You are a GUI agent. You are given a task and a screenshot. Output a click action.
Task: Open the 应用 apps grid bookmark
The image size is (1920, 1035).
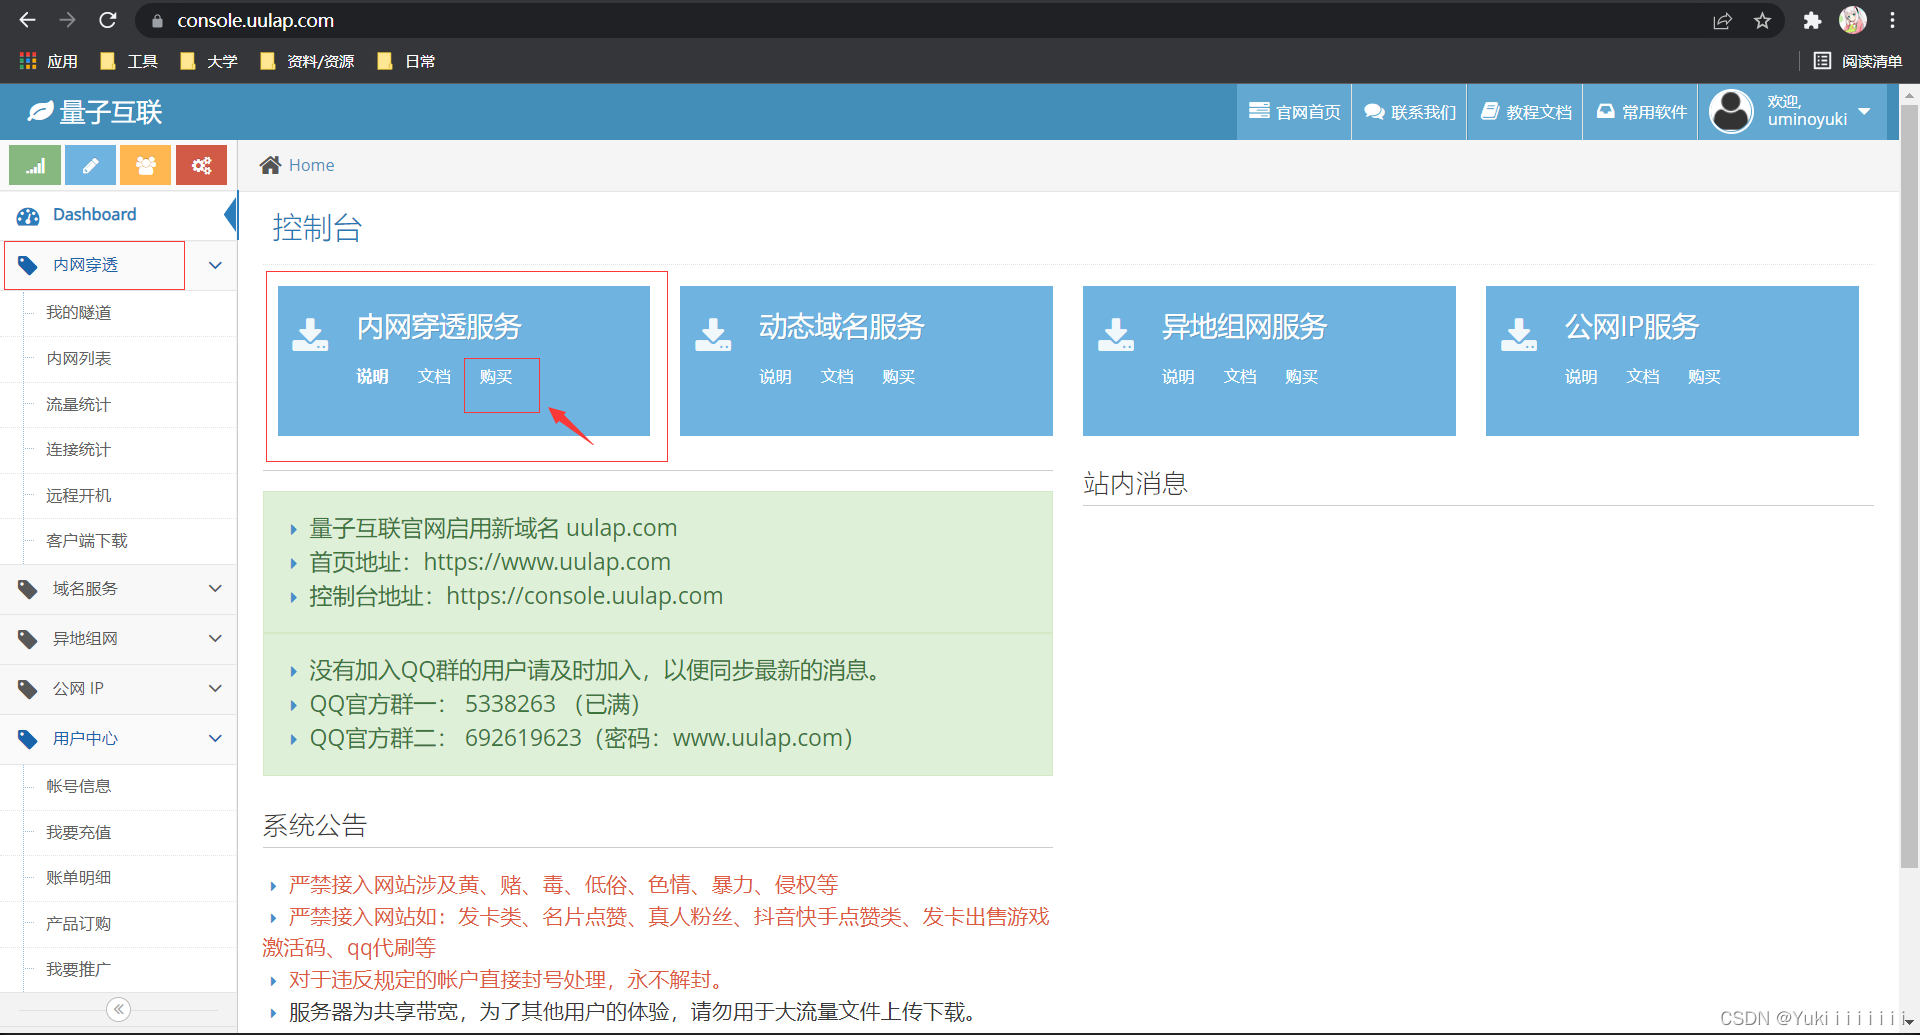pyautogui.click(x=48, y=61)
